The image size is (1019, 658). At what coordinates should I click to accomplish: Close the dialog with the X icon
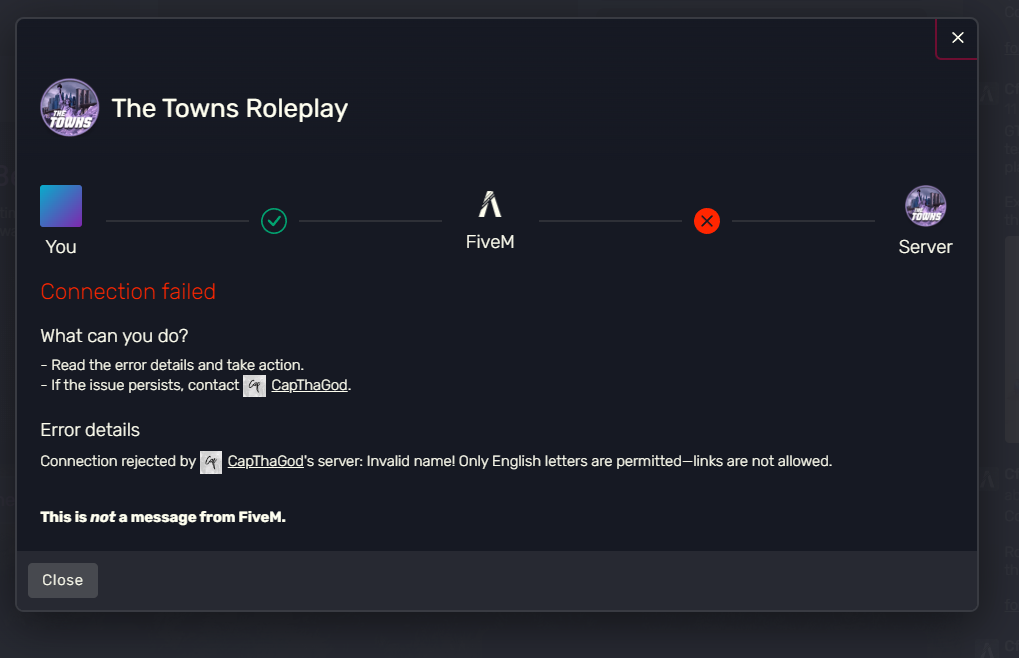coord(957,38)
